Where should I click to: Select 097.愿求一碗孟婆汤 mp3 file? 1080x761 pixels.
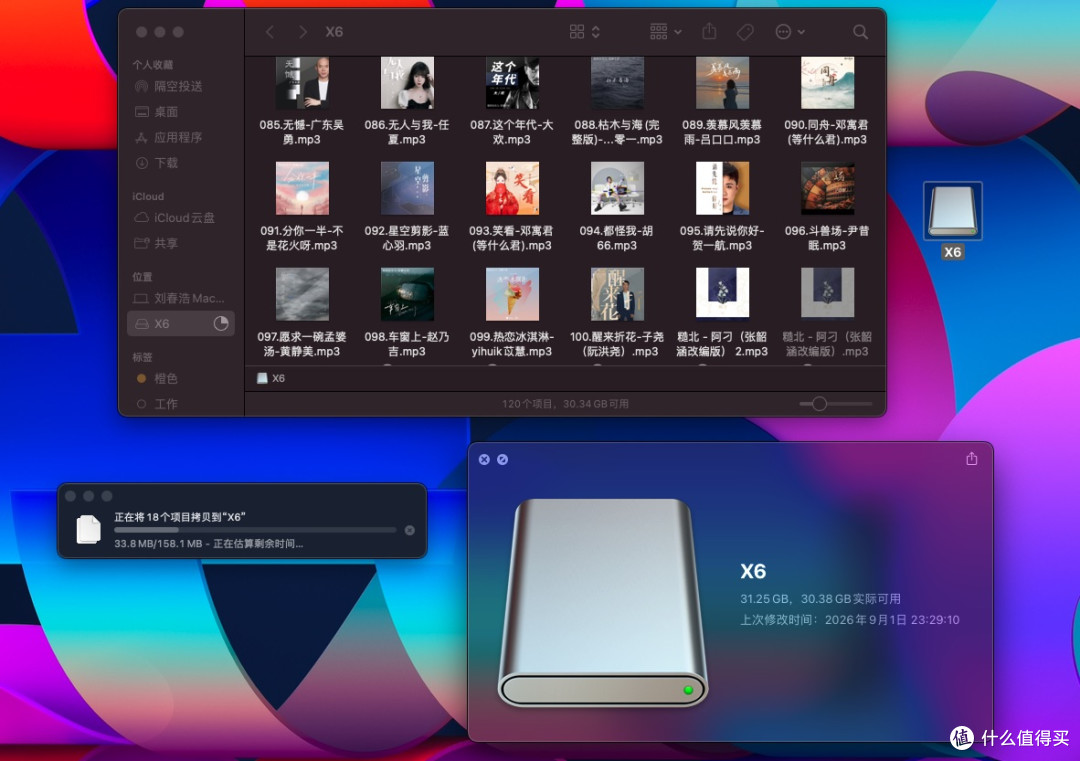[x=302, y=313]
